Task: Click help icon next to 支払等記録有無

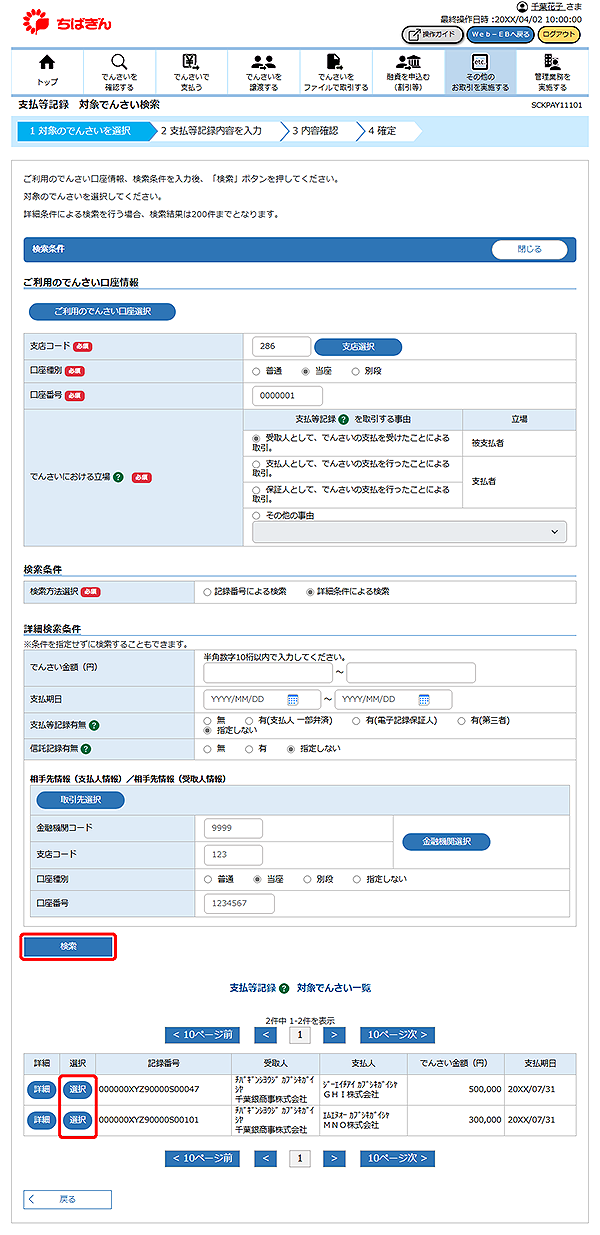Action: 92,724
